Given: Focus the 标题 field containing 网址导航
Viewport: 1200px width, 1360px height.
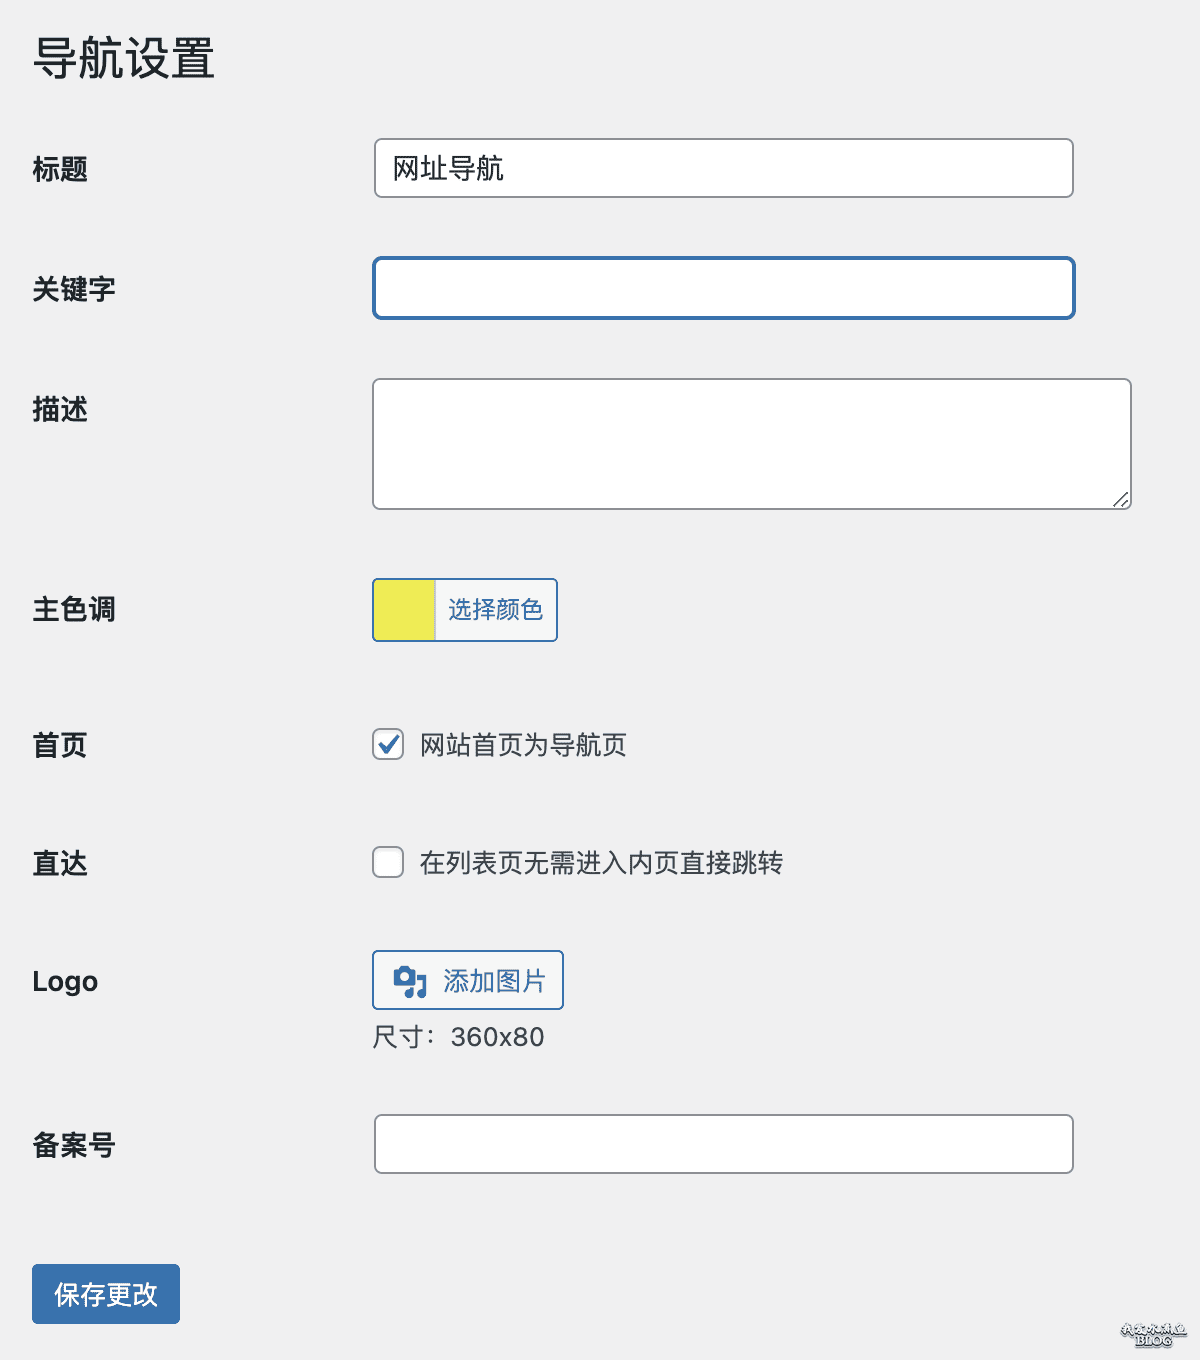Looking at the screenshot, I should [723, 168].
